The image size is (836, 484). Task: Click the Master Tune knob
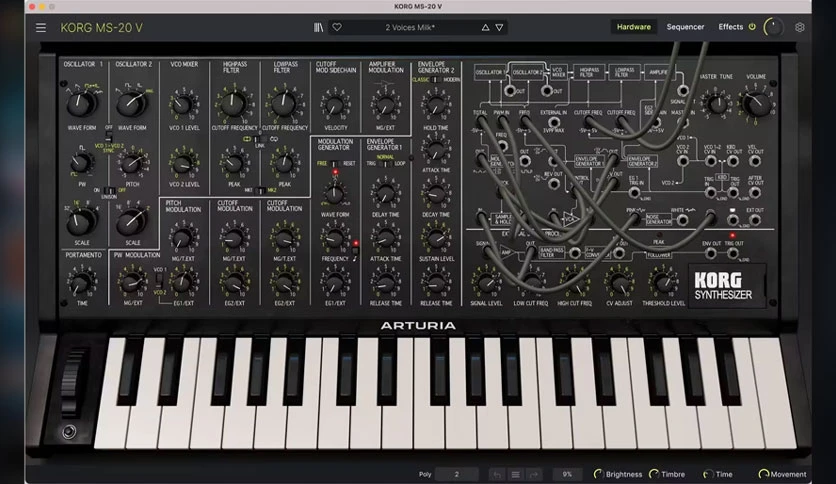click(717, 104)
